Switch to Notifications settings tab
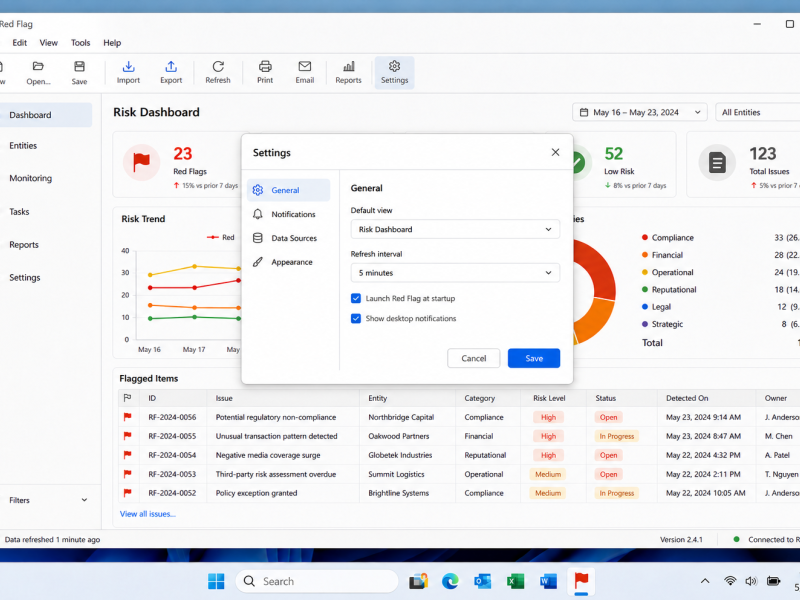This screenshot has height=600, width=800. [289, 214]
